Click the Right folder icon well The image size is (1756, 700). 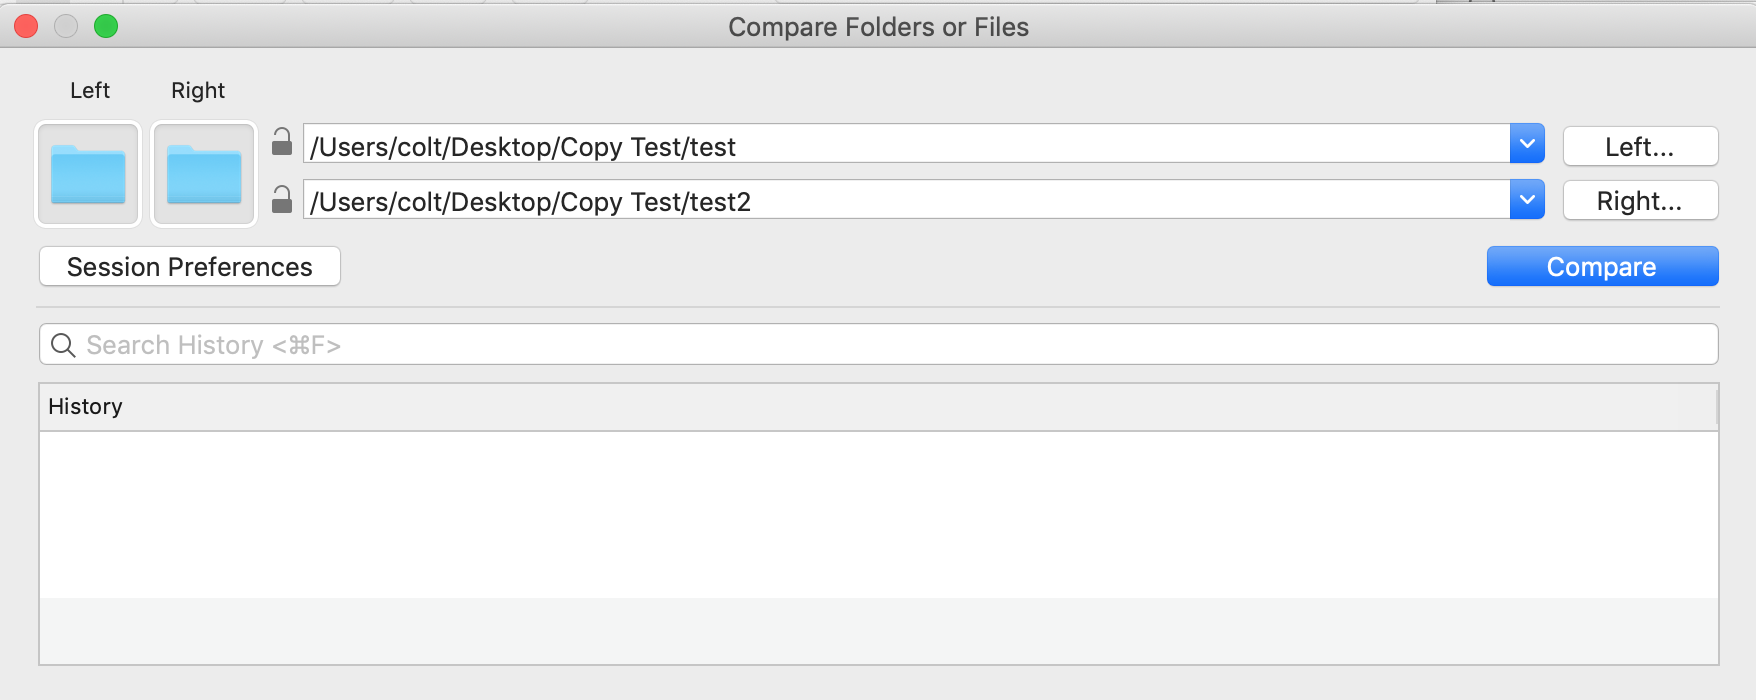pos(204,174)
